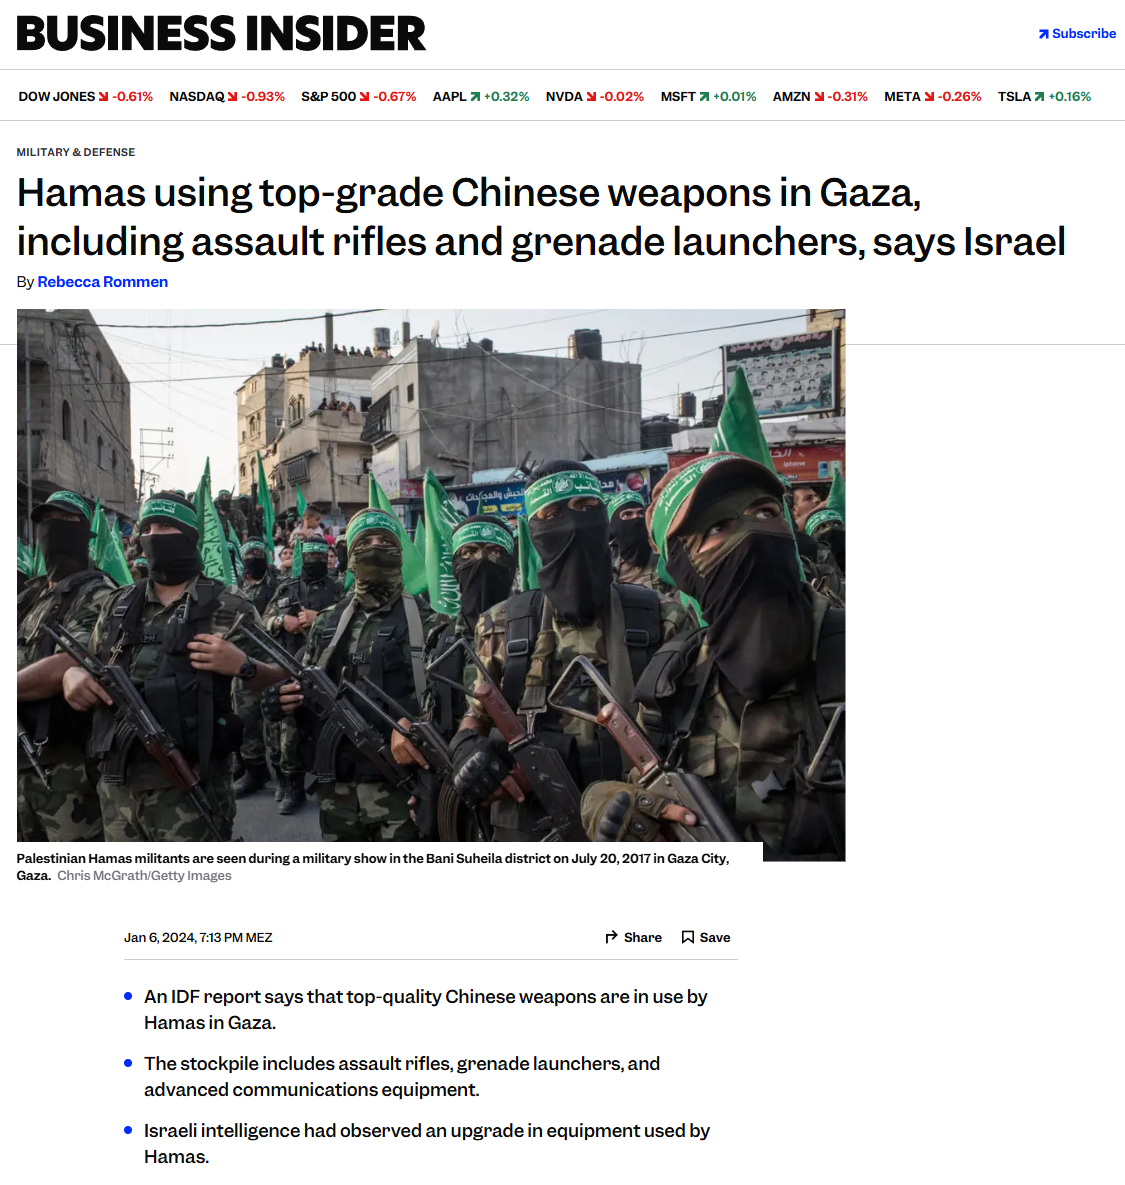Viewport: 1125px width, 1185px height.
Task: Click the AAPL up-arrow ticker icon
Action: pyautogui.click(x=475, y=97)
